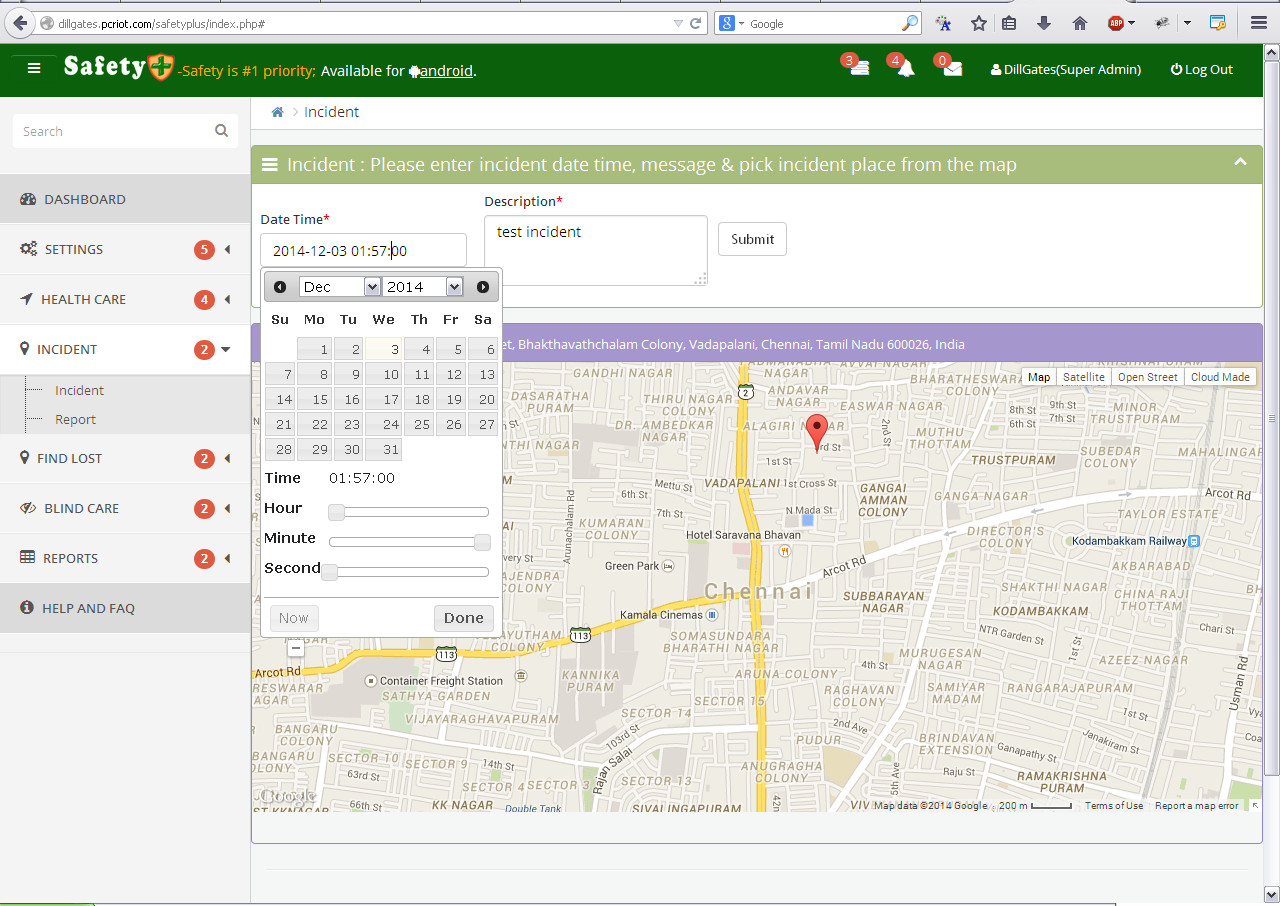Bookmark page with star icon
The image size is (1280, 906).
pyautogui.click(x=979, y=23)
